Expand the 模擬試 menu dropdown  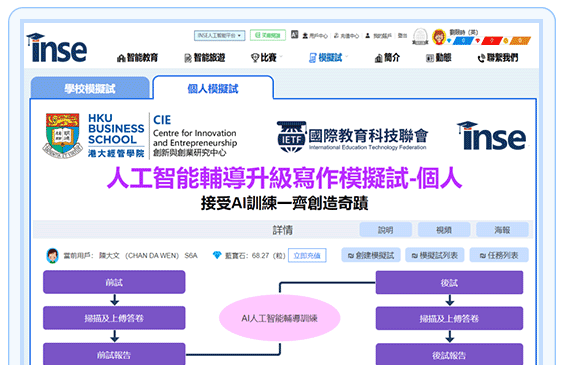328,58
